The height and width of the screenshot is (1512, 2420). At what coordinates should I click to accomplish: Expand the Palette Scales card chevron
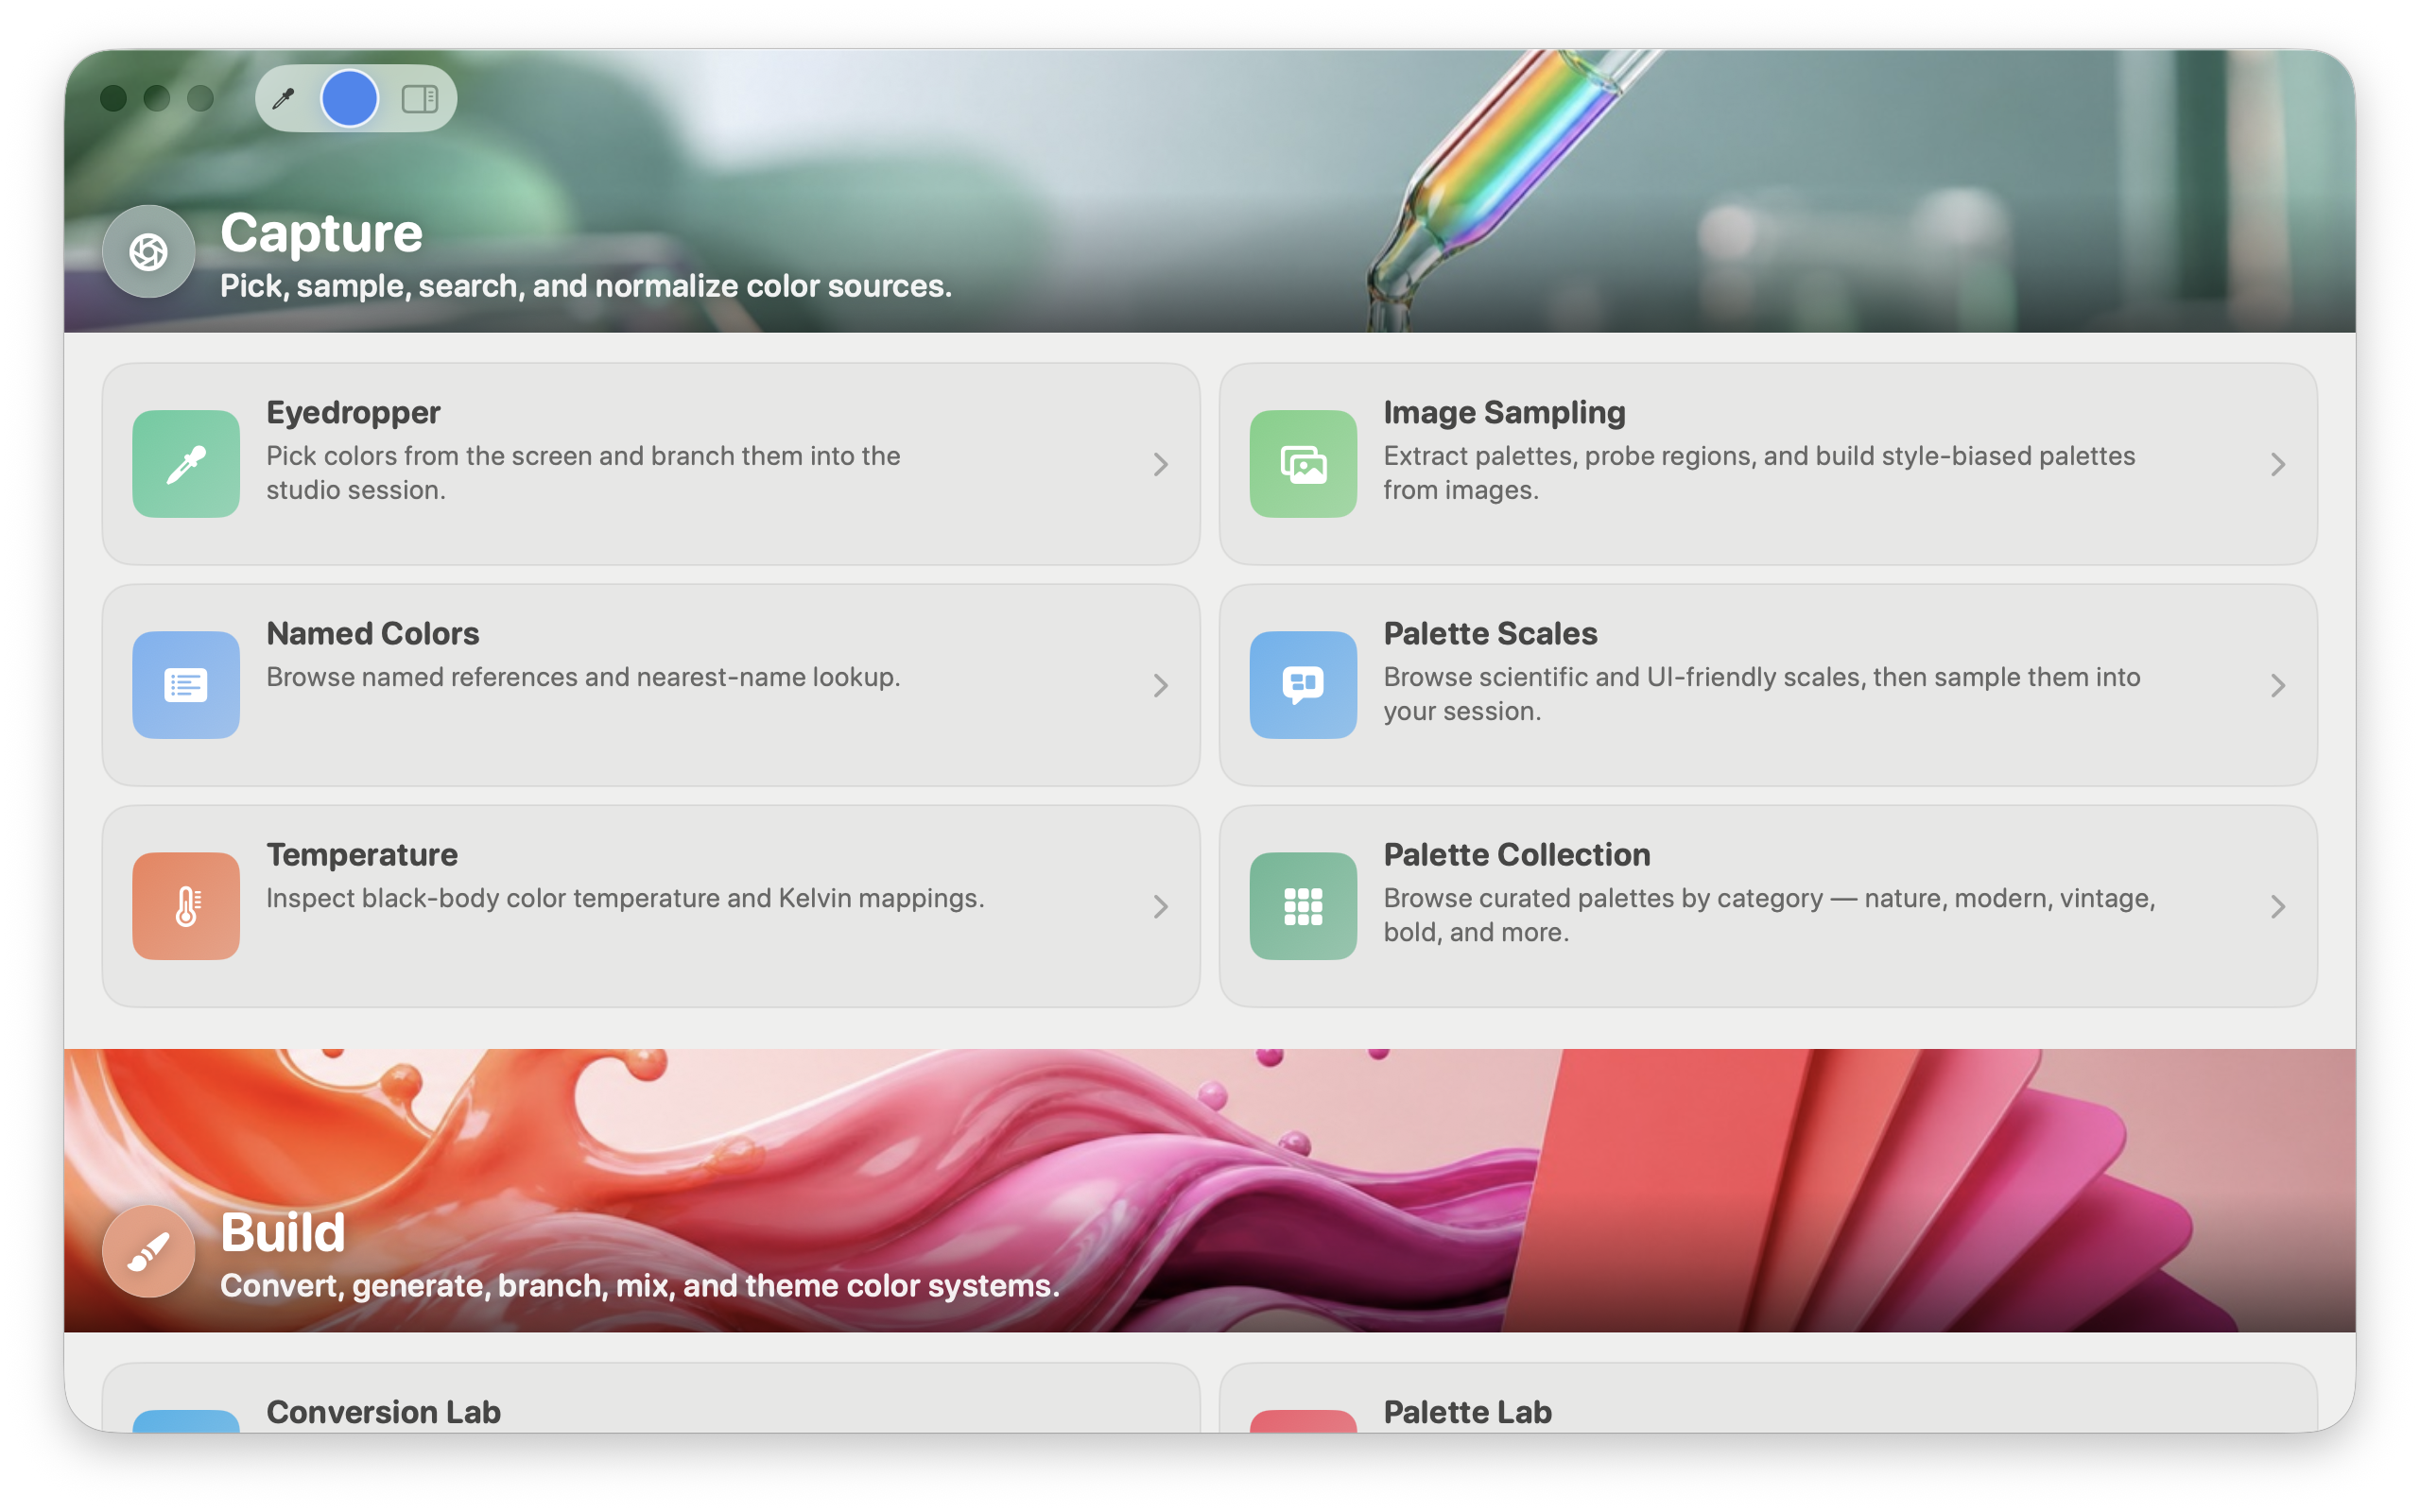pyautogui.click(x=2277, y=685)
